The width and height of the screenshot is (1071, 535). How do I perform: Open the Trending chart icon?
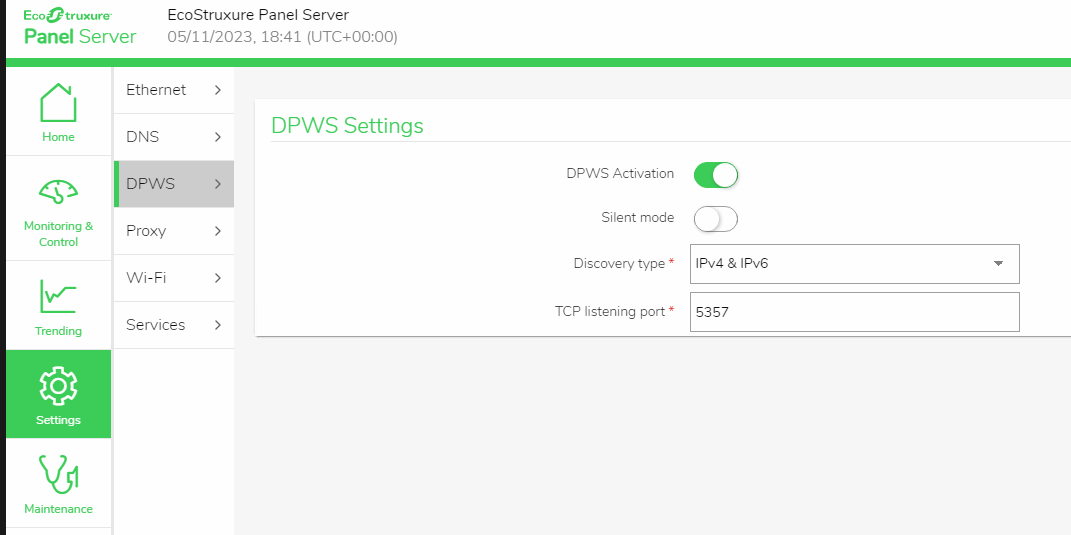[58, 296]
